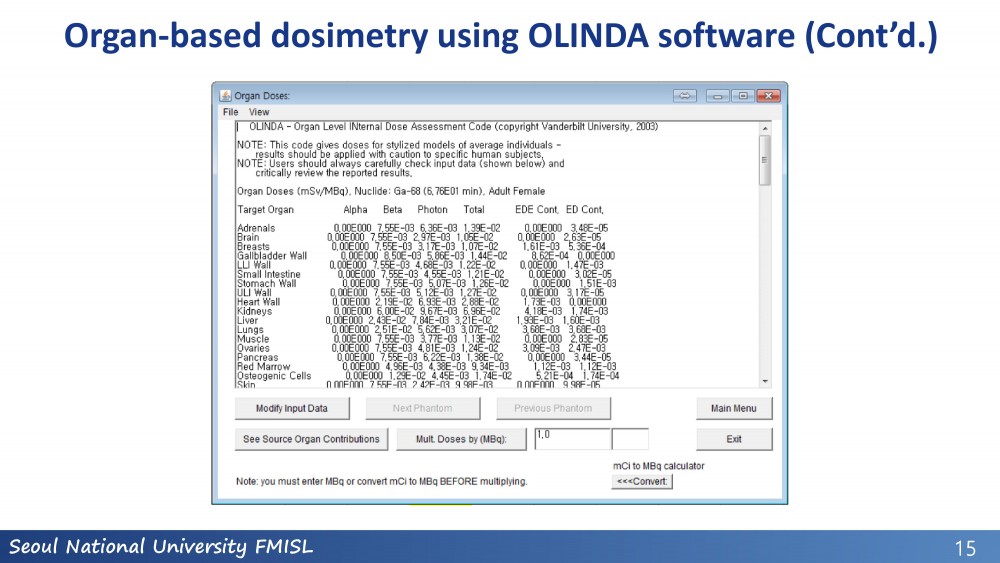The image size is (1000, 563).
Task: Click the Liver row label
Action: pyautogui.click(x=247, y=320)
